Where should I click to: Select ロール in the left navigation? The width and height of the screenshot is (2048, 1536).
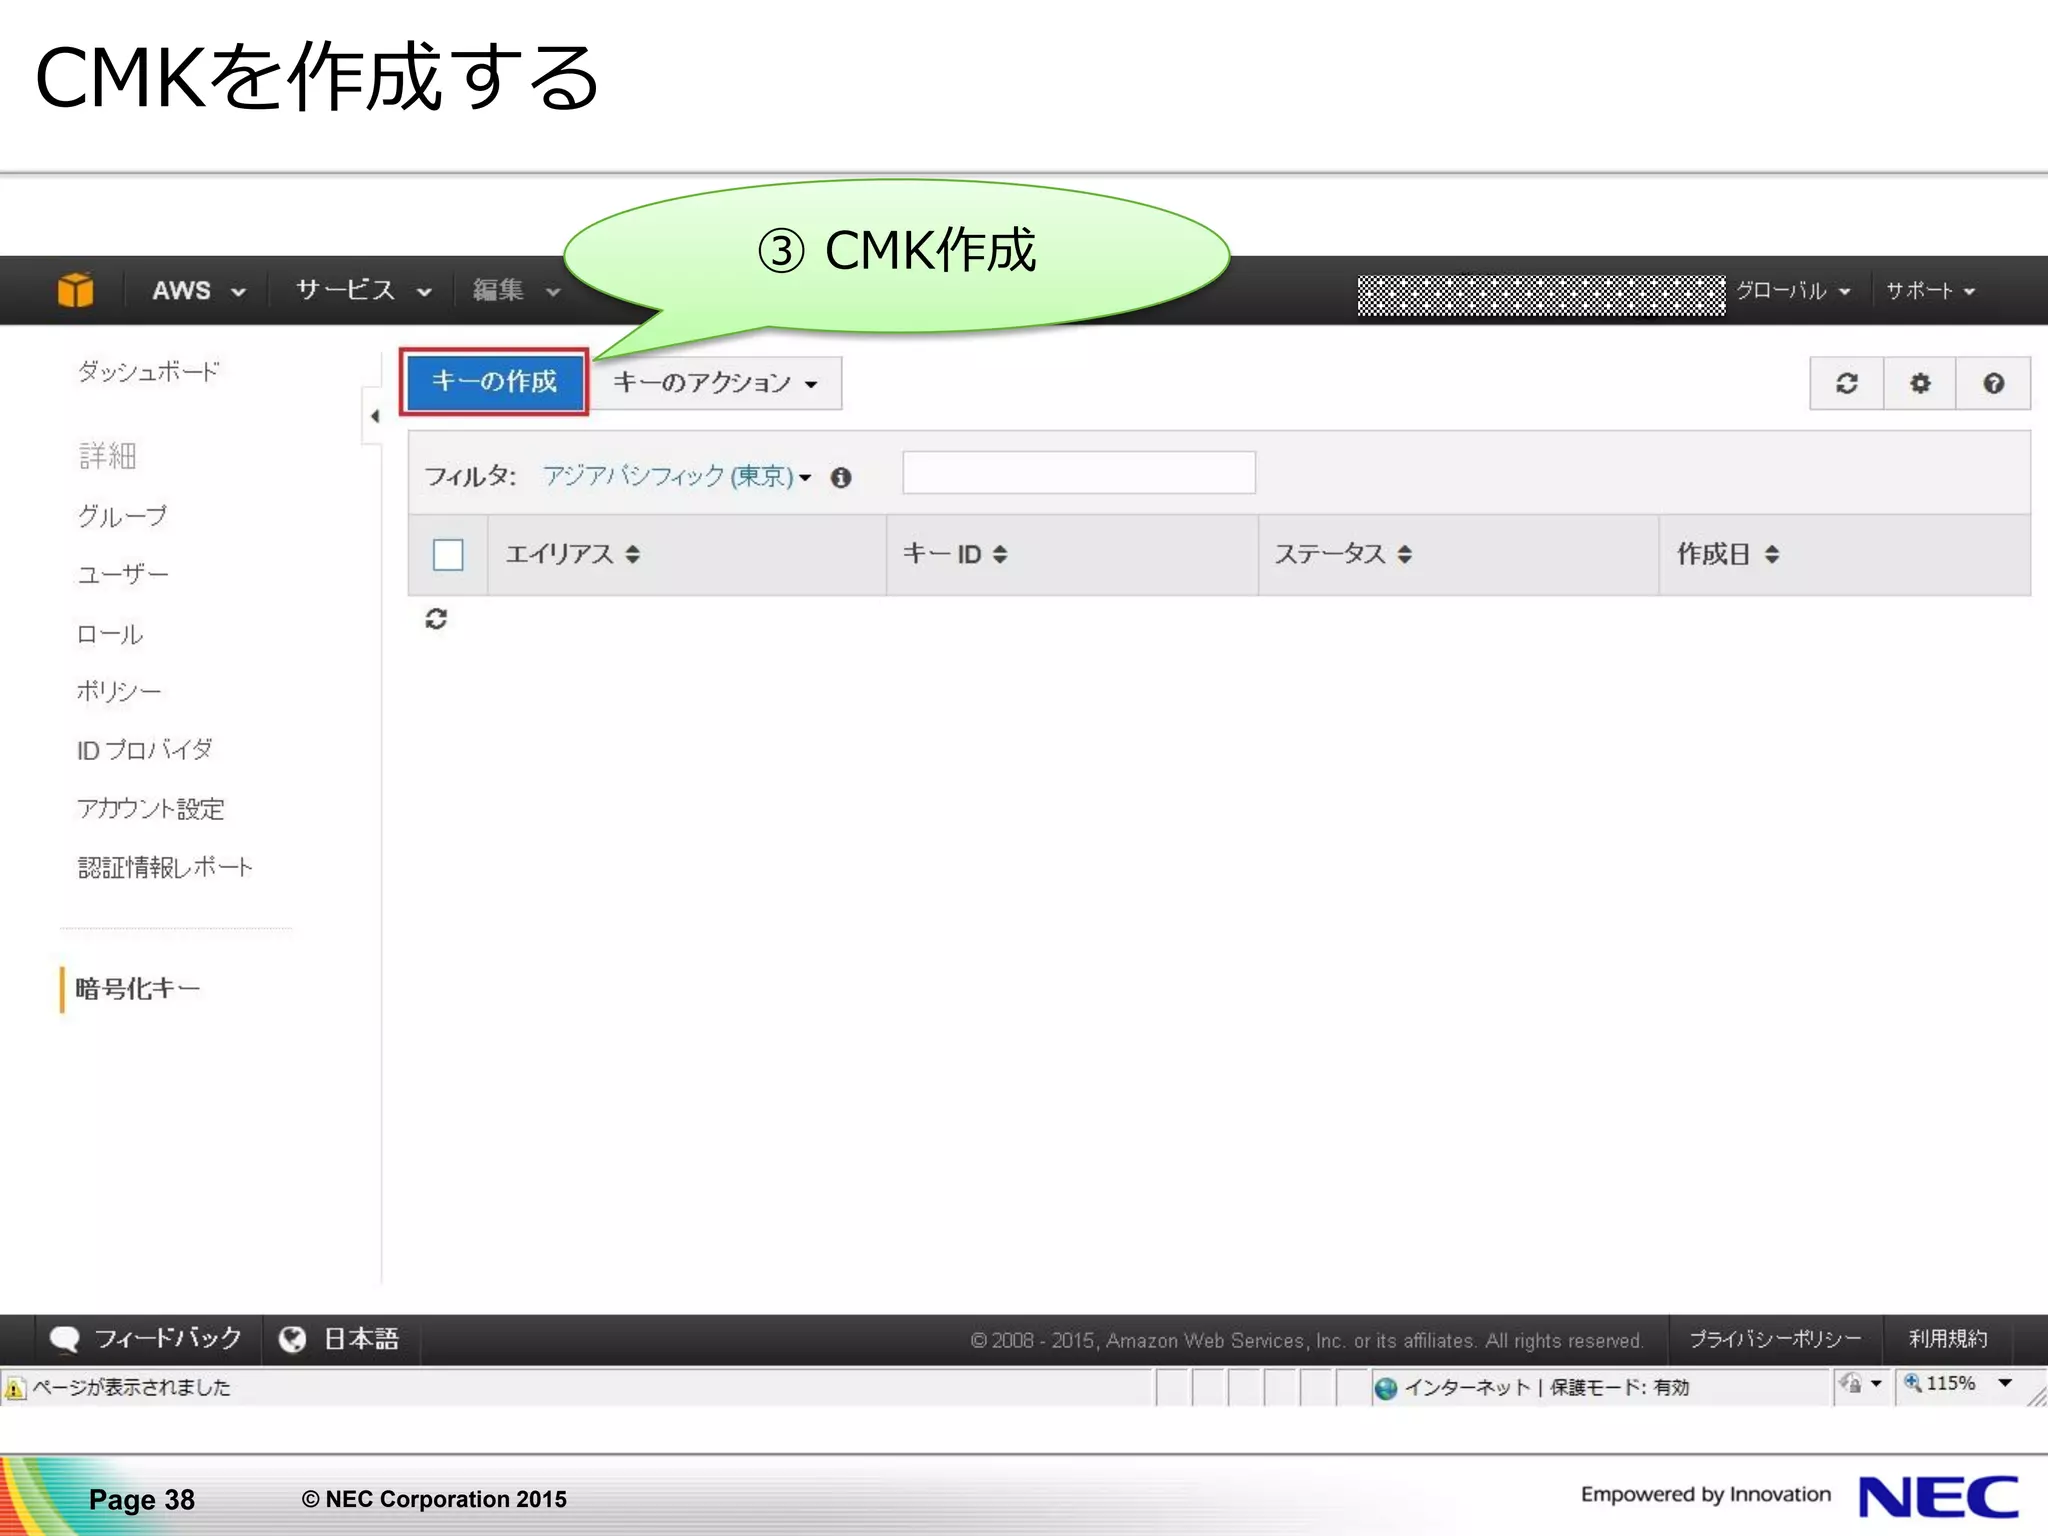click(110, 634)
